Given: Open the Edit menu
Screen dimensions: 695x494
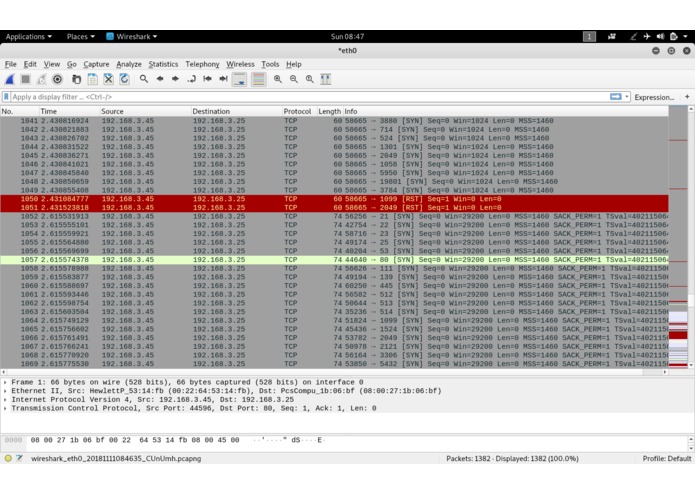Looking at the screenshot, I should pos(30,64).
